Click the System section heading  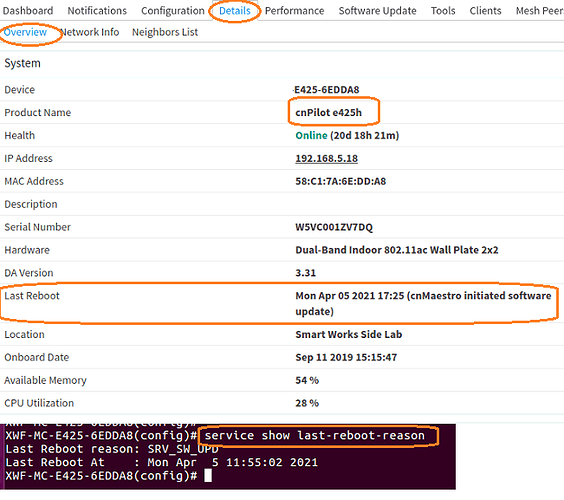[x=22, y=64]
